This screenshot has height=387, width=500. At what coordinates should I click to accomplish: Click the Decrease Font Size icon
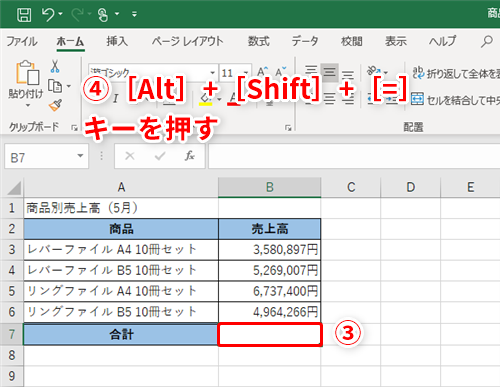tap(280, 72)
